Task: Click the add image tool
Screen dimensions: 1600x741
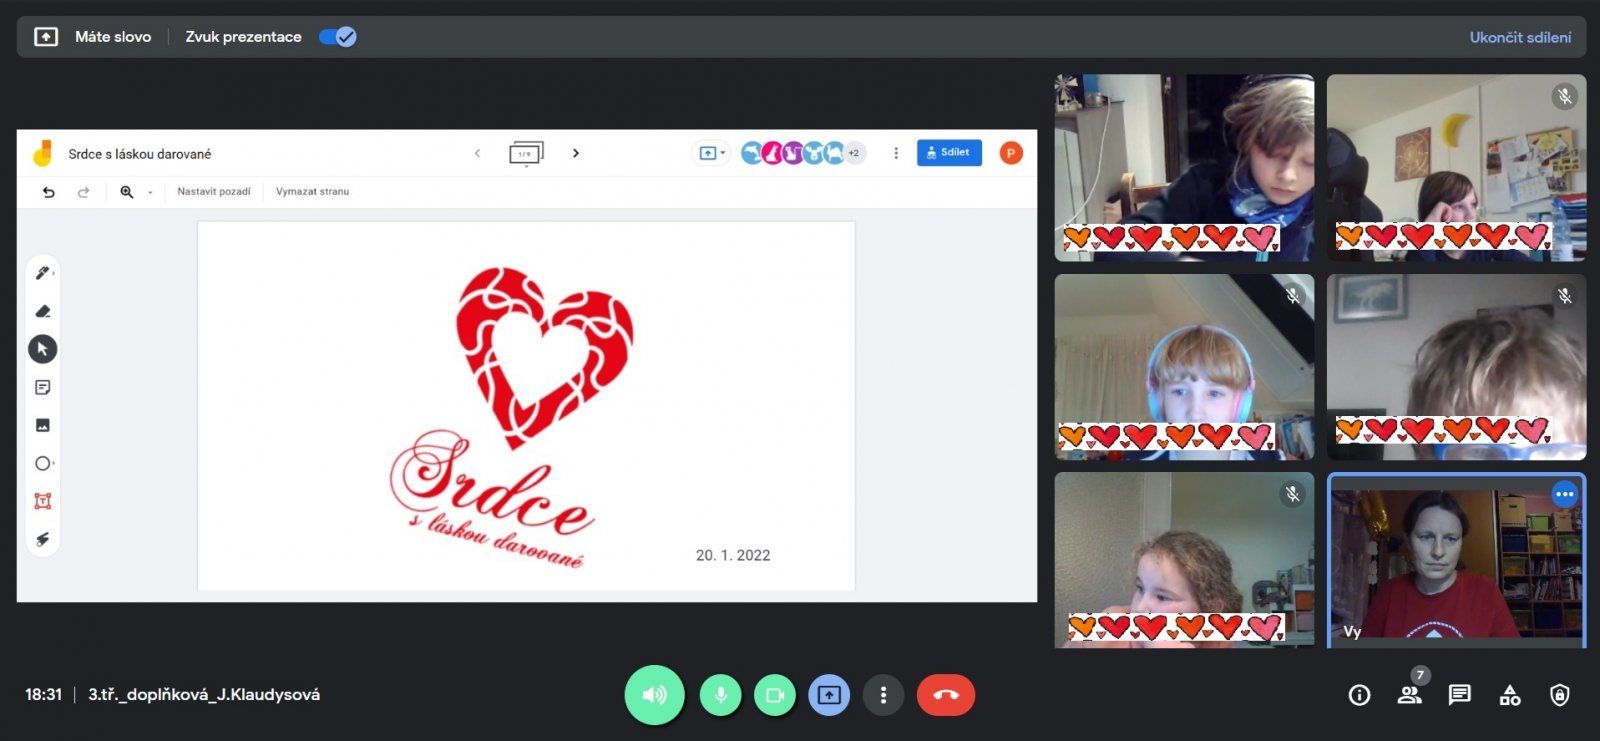Action: (x=42, y=425)
